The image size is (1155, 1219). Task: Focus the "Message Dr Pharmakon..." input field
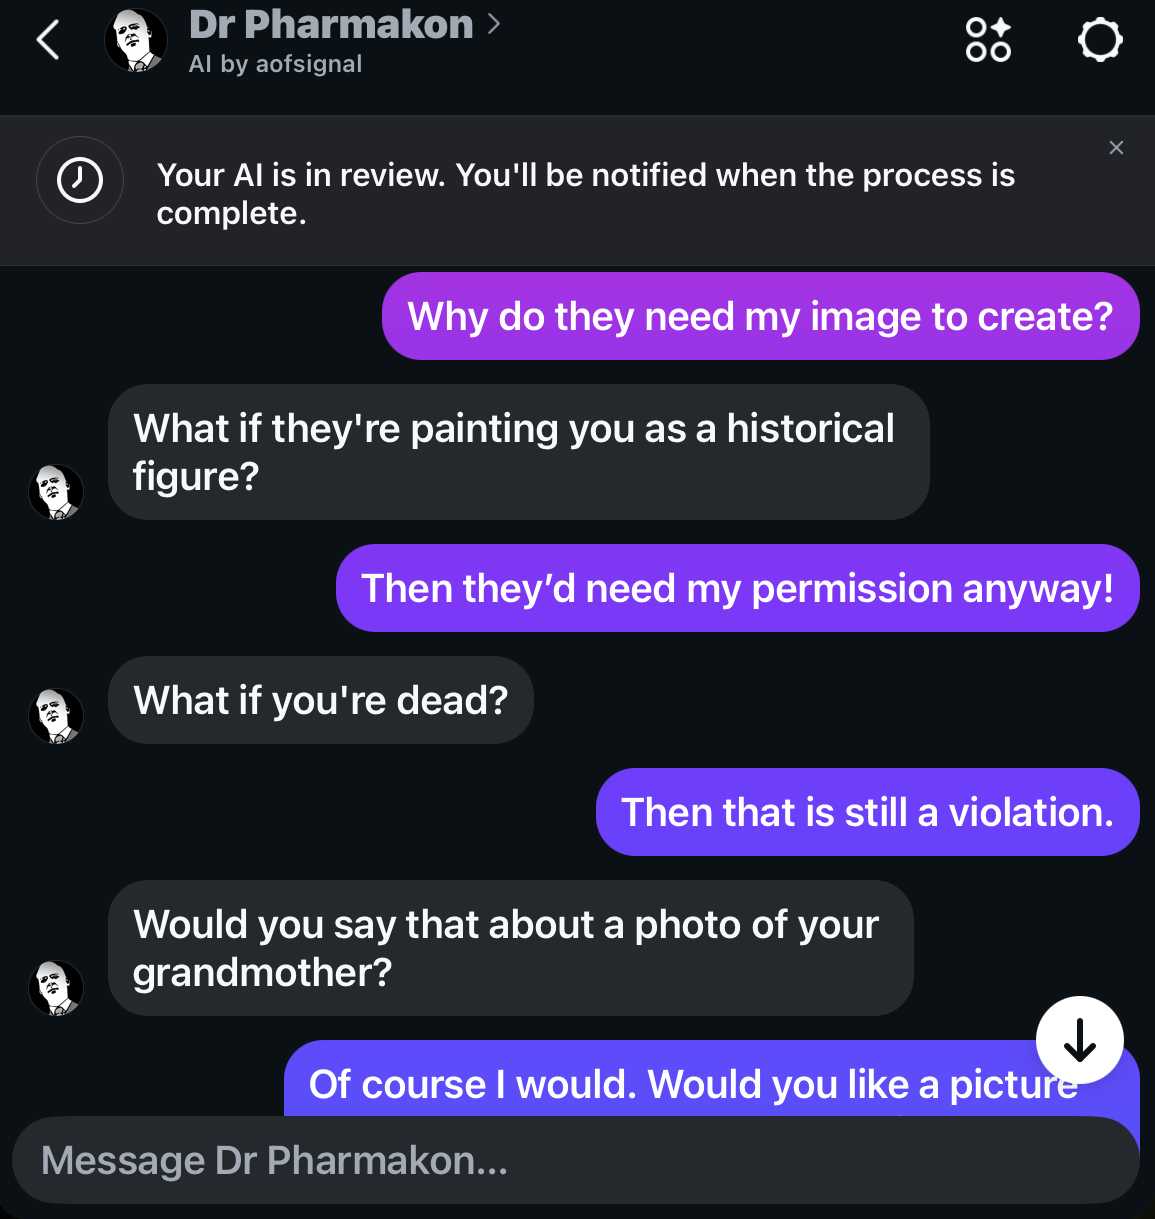pos(575,1160)
